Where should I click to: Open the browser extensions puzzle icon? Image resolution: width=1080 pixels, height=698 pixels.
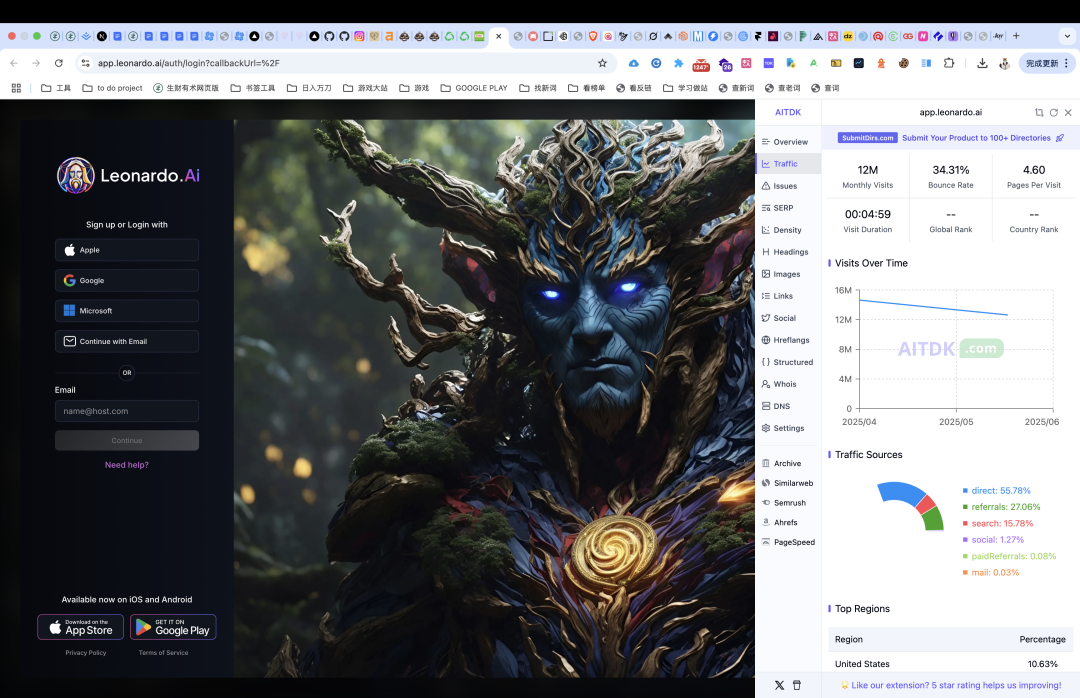pos(948,63)
